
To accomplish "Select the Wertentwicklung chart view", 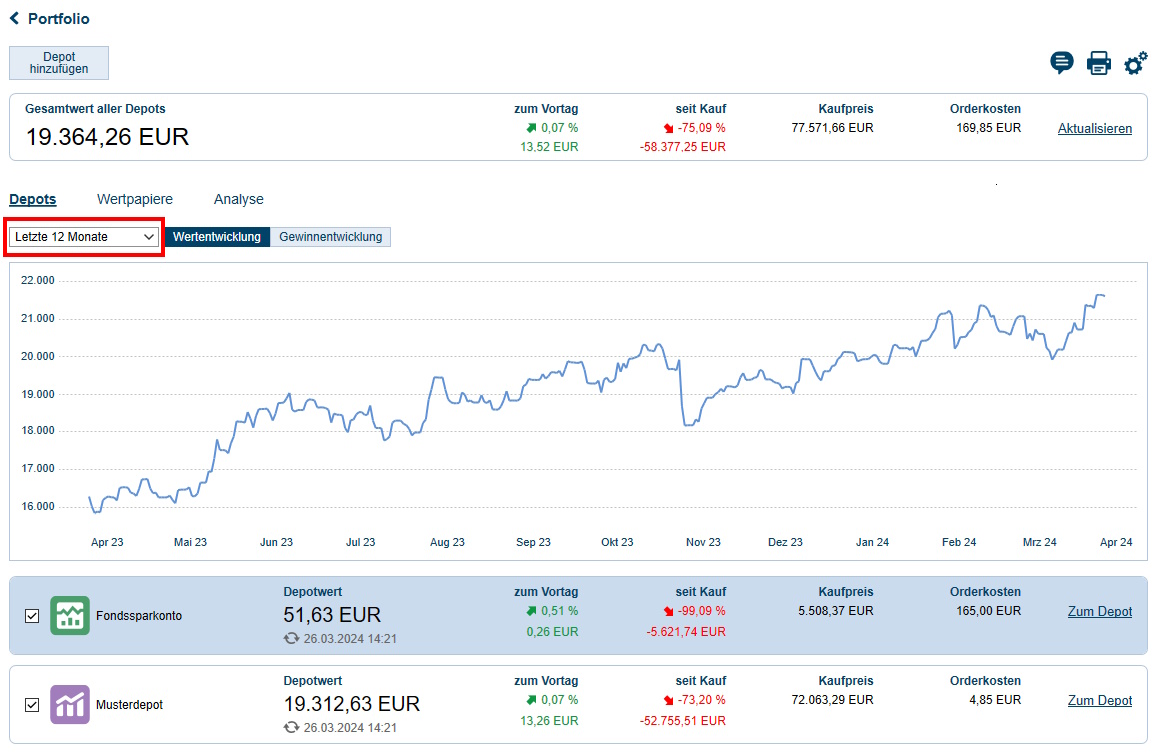I will tap(217, 237).
